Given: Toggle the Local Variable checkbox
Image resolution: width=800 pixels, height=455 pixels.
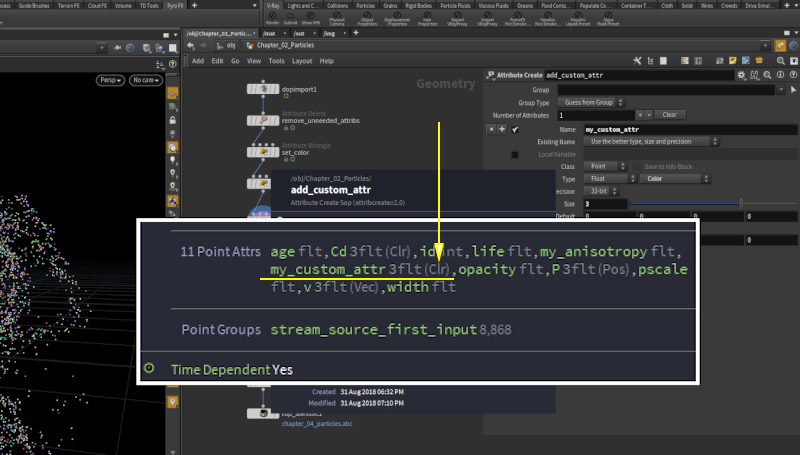Looking at the screenshot, I should click(515, 154).
